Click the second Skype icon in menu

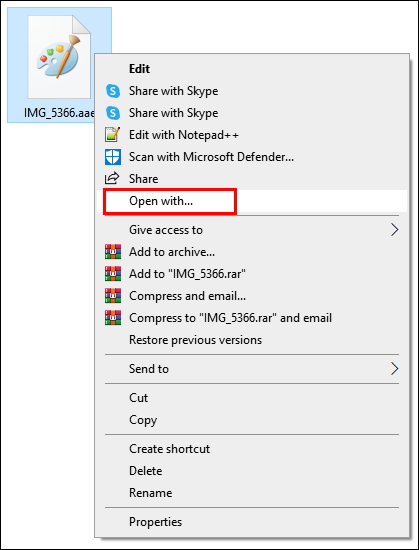113,113
